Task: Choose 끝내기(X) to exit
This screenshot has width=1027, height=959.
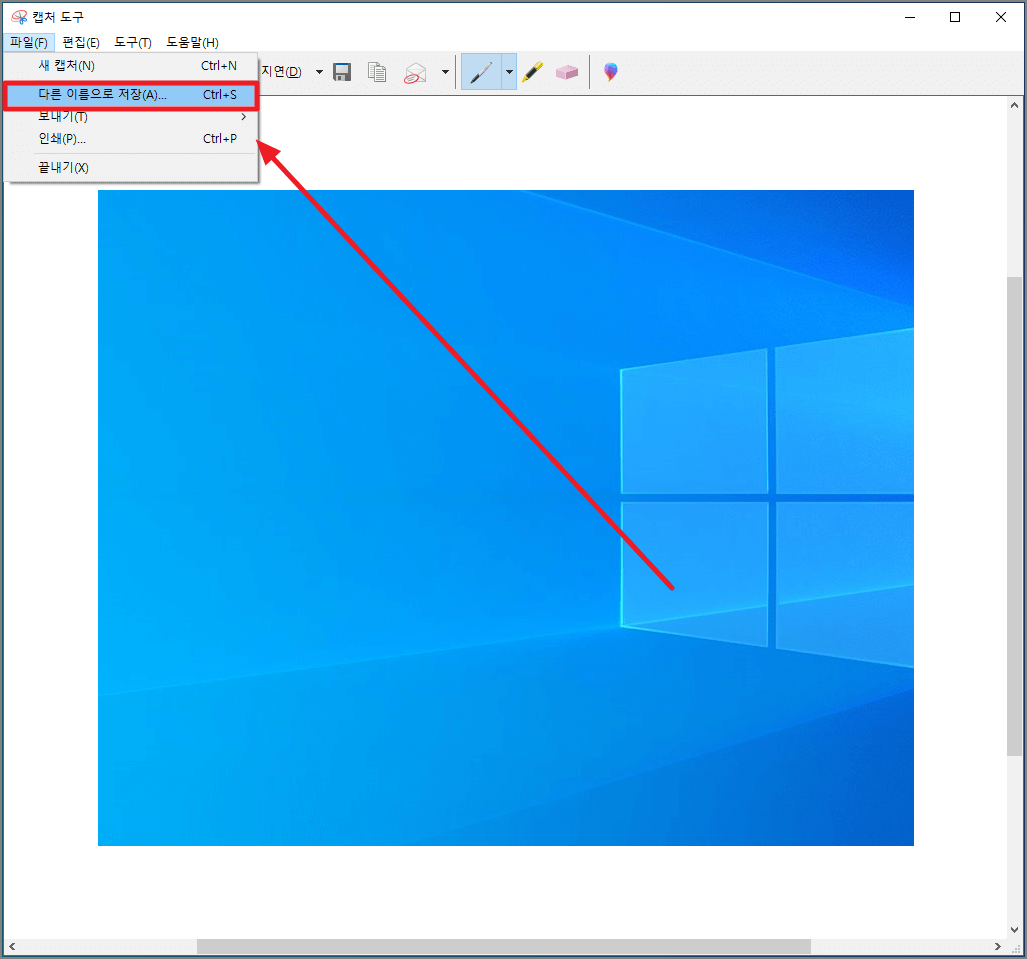Action: pos(131,168)
